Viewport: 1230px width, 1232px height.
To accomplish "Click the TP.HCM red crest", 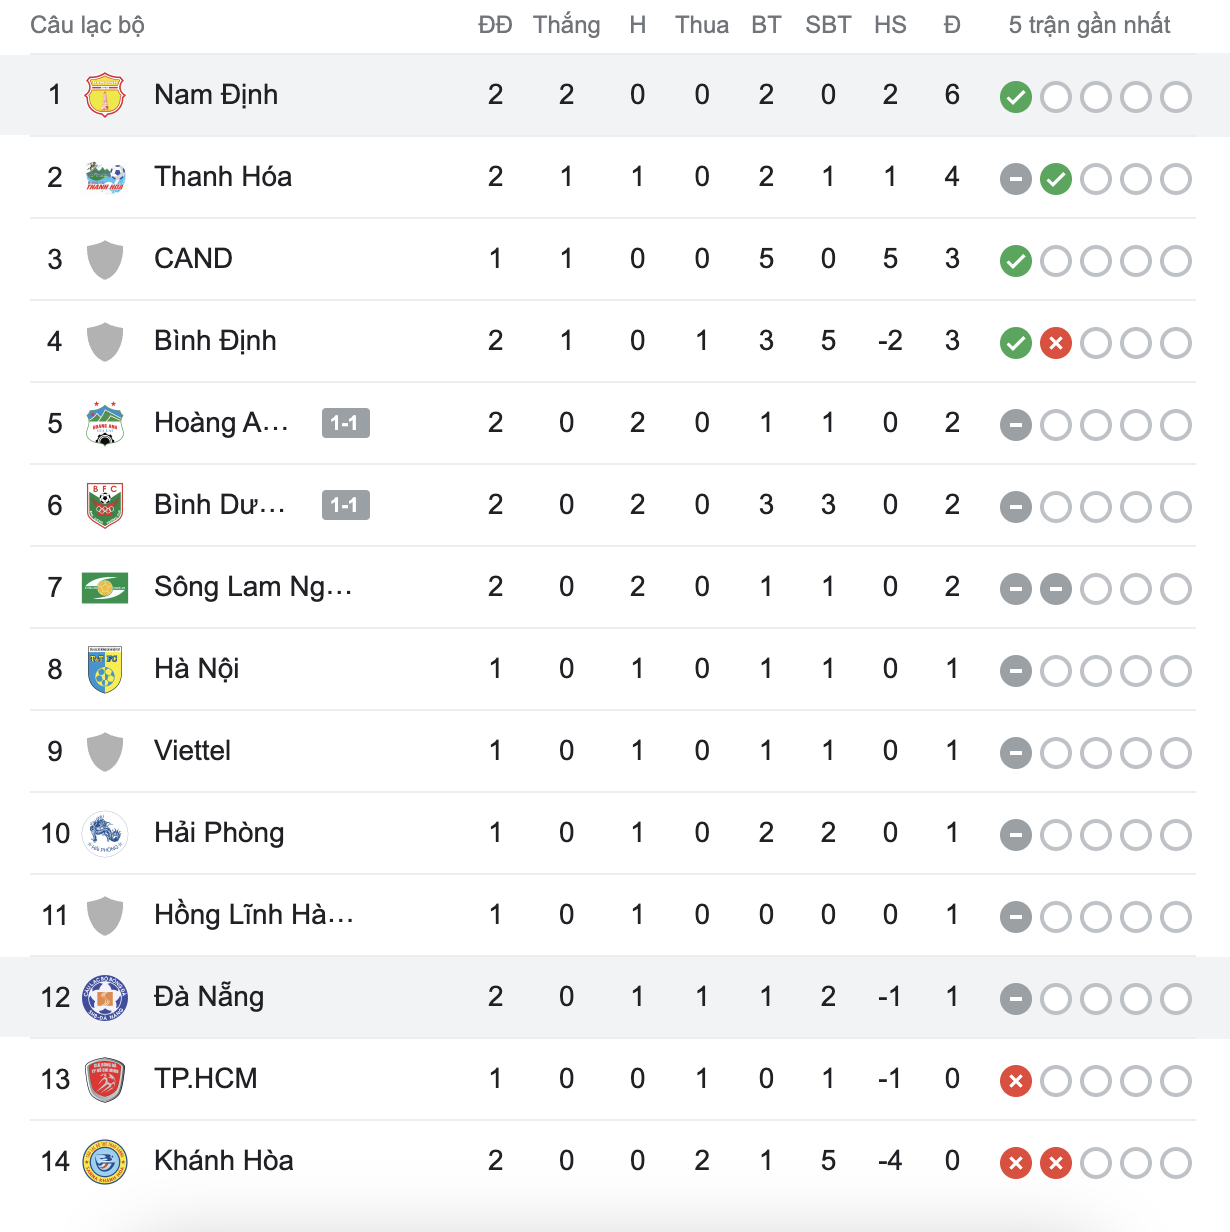I will click(x=104, y=1079).
